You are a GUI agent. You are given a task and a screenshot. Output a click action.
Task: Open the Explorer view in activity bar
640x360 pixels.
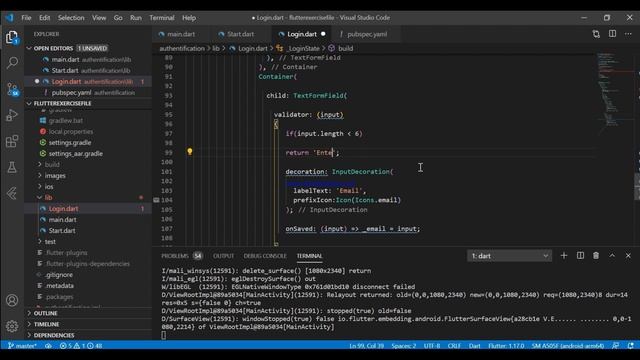[12, 38]
